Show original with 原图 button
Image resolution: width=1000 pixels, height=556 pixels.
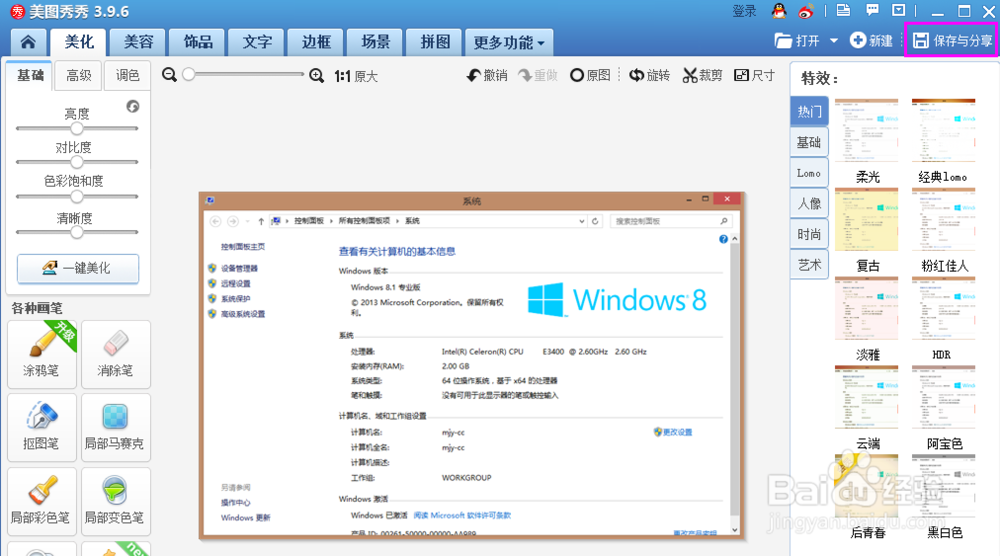[x=591, y=75]
